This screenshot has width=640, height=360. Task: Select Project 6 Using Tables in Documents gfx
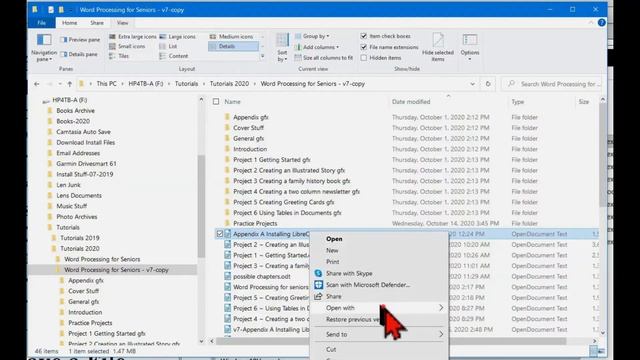pyautogui.click(x=287, y=213)
